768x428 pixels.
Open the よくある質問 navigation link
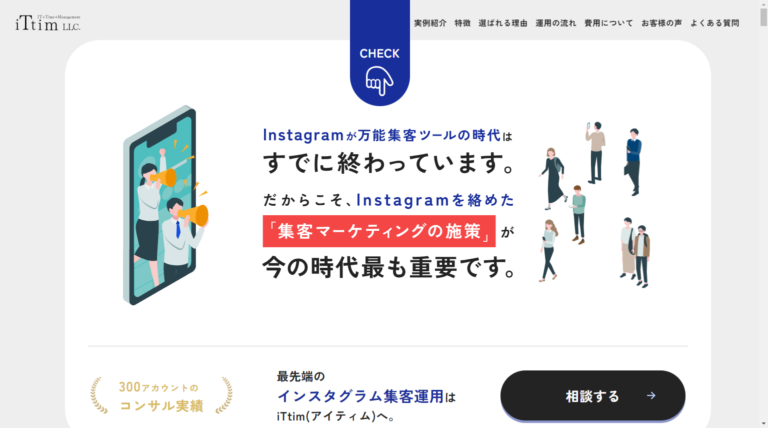(x=715, y=23)
